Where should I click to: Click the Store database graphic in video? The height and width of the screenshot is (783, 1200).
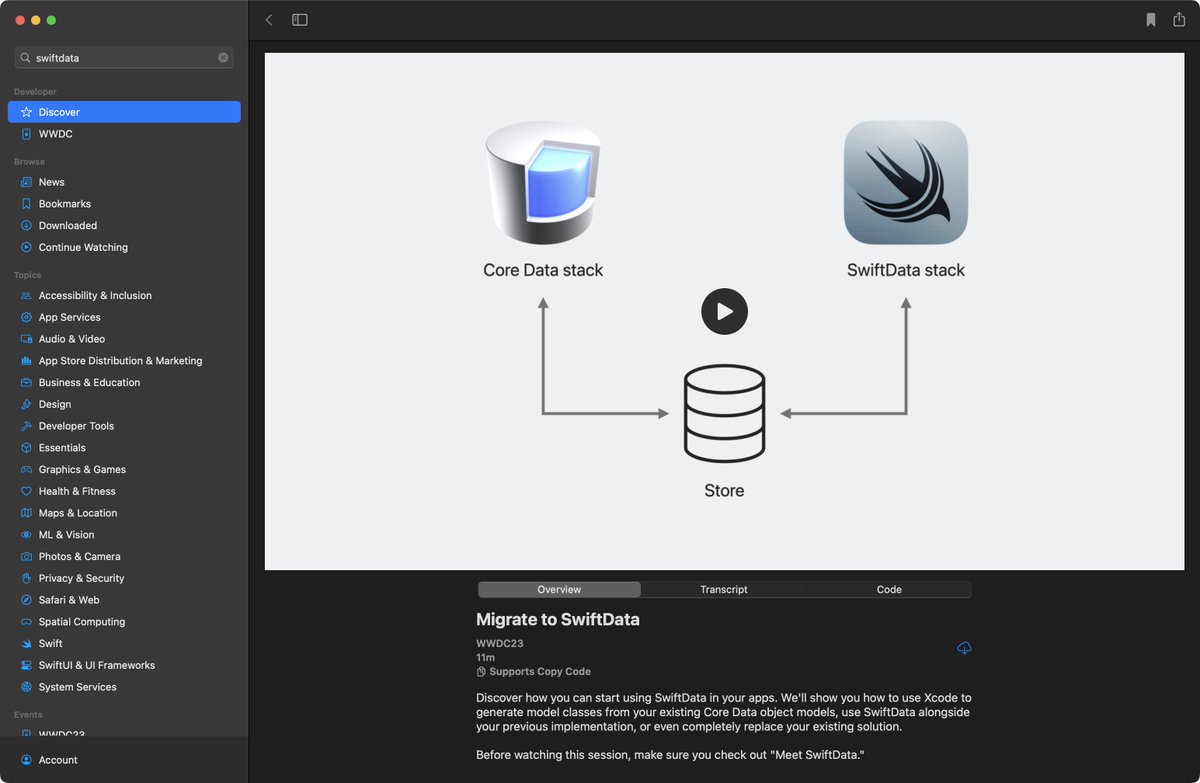(724, 413)
